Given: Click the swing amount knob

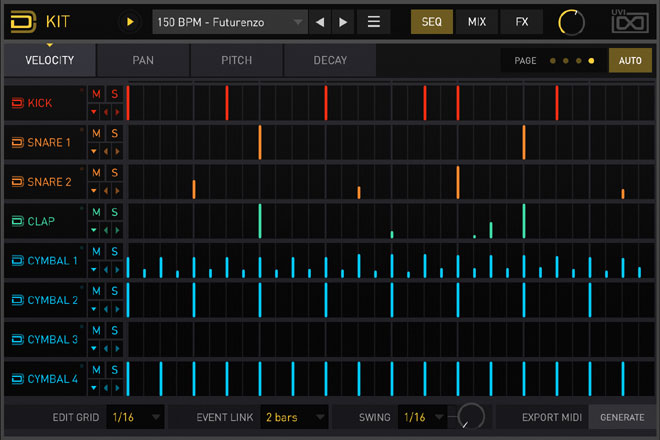Looking at the screenshot, I should [469, 415].
